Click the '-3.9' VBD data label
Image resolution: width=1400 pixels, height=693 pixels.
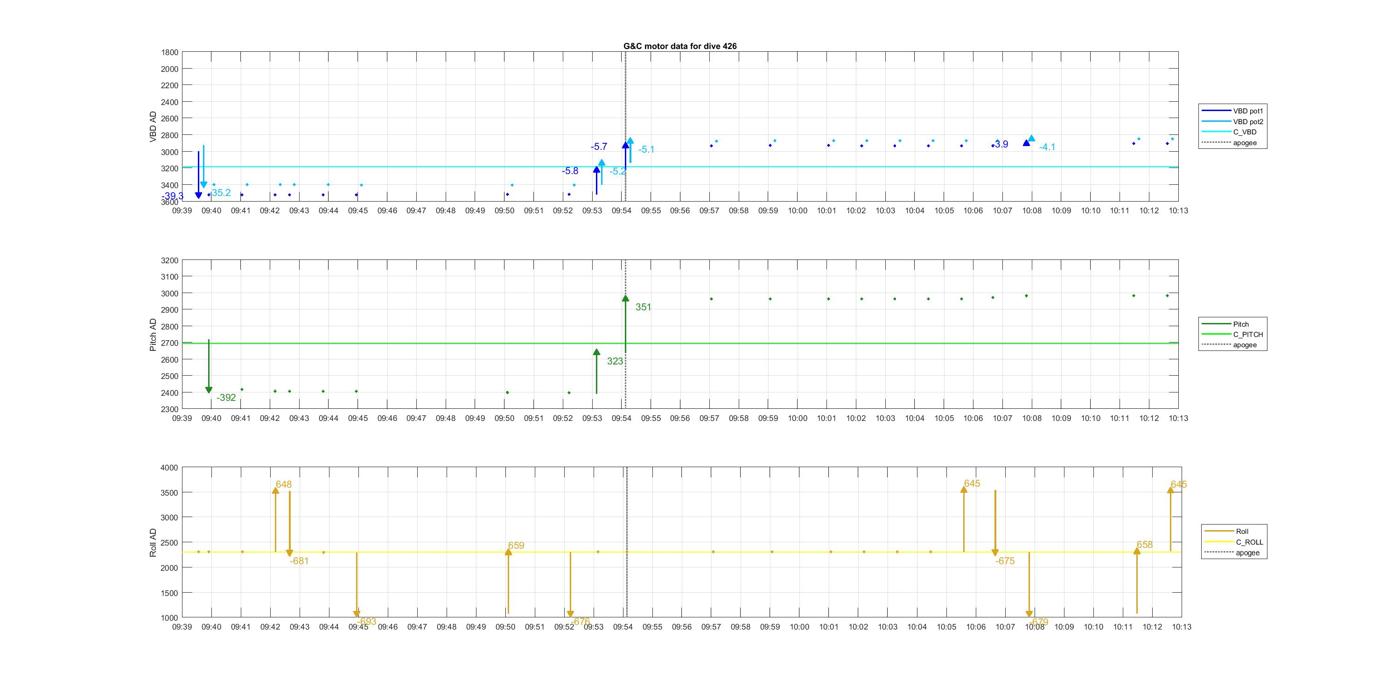tap(1000, 144)
